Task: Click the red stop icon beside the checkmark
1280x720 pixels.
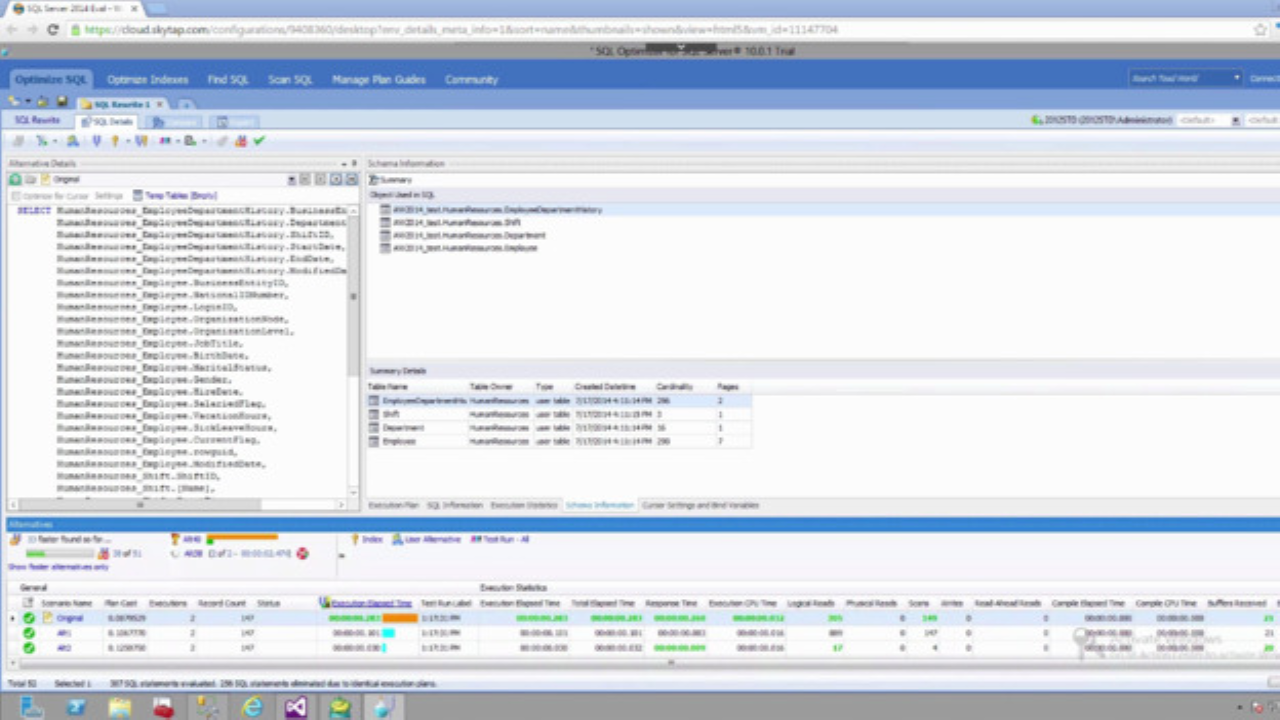Action: (x=241, y=141)
